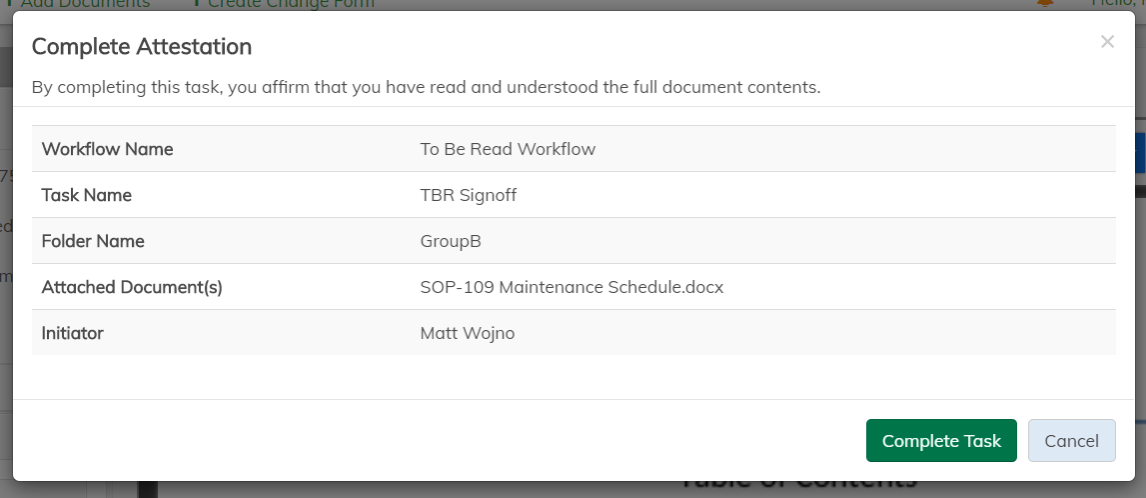Click the notification bell icon
The height and width of the screenshot is (498, 1146).
pyautogui.click(x=1046, y=4)
